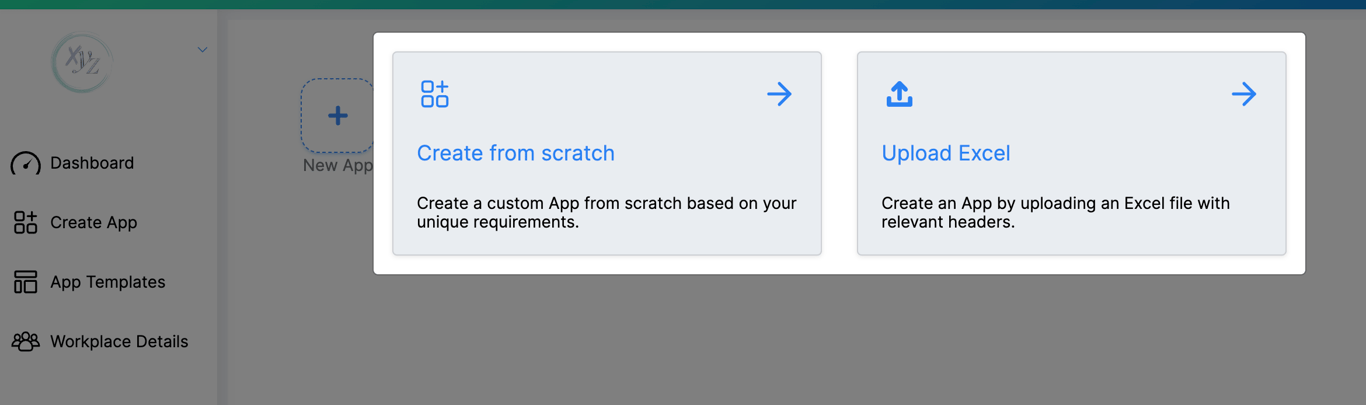Click the arrow on Create from scratch card
Screen dimensions: 1366x405
pos(779,94)
